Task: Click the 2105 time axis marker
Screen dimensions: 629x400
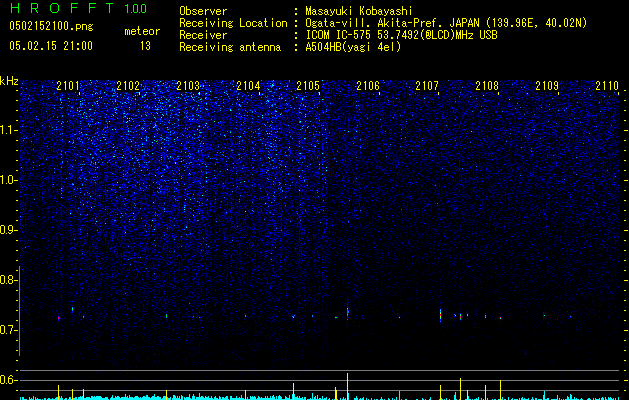Action: (308, 86)
